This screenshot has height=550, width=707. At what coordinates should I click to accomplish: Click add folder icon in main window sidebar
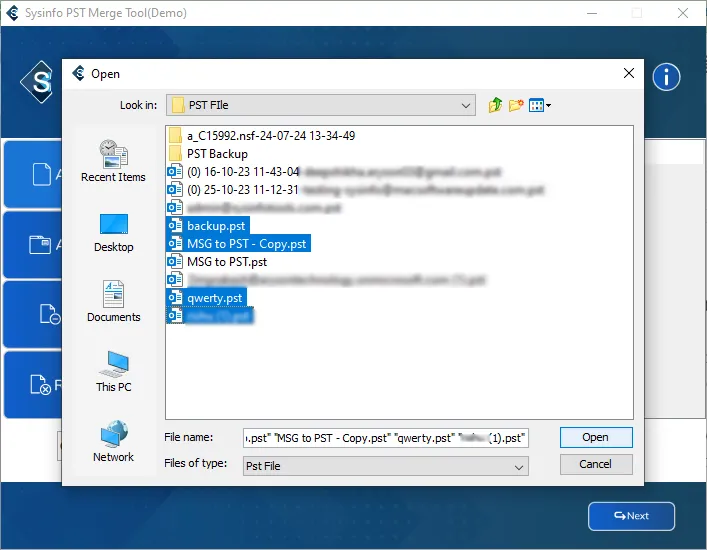click(40, 245)
